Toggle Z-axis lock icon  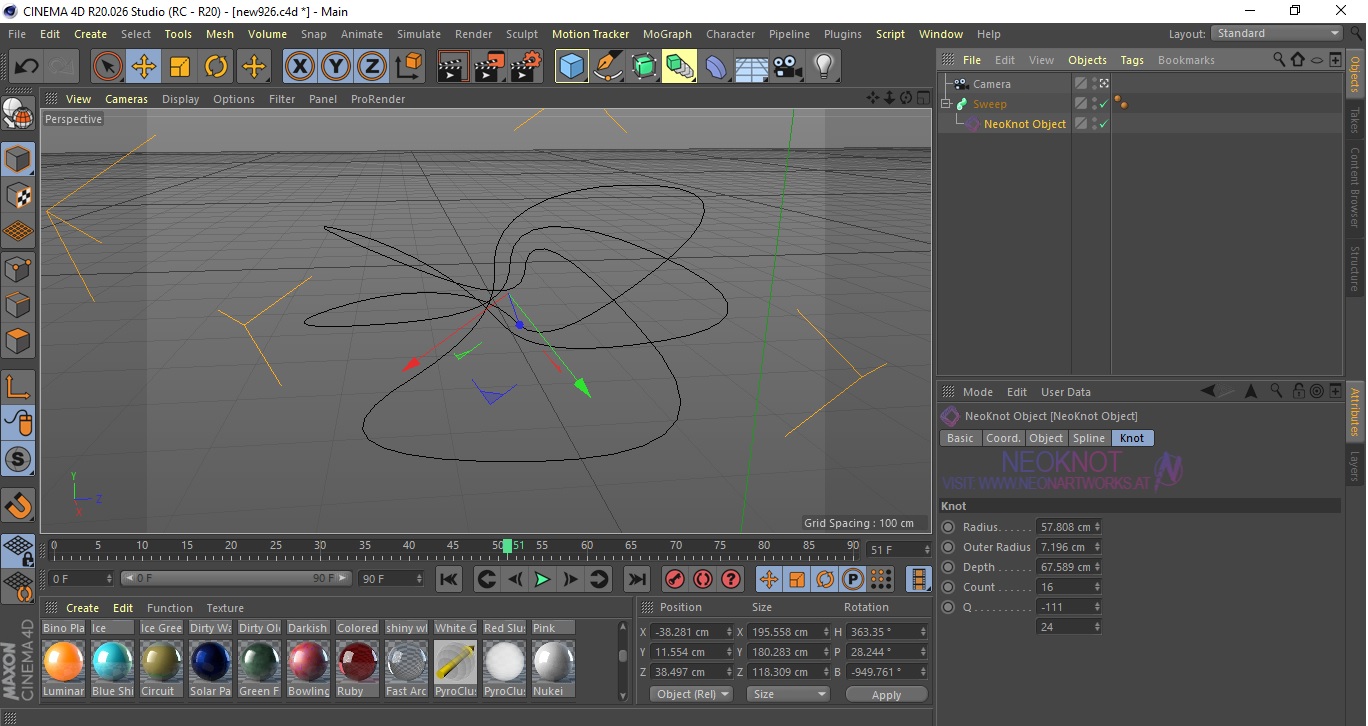(x=371, y=67)
